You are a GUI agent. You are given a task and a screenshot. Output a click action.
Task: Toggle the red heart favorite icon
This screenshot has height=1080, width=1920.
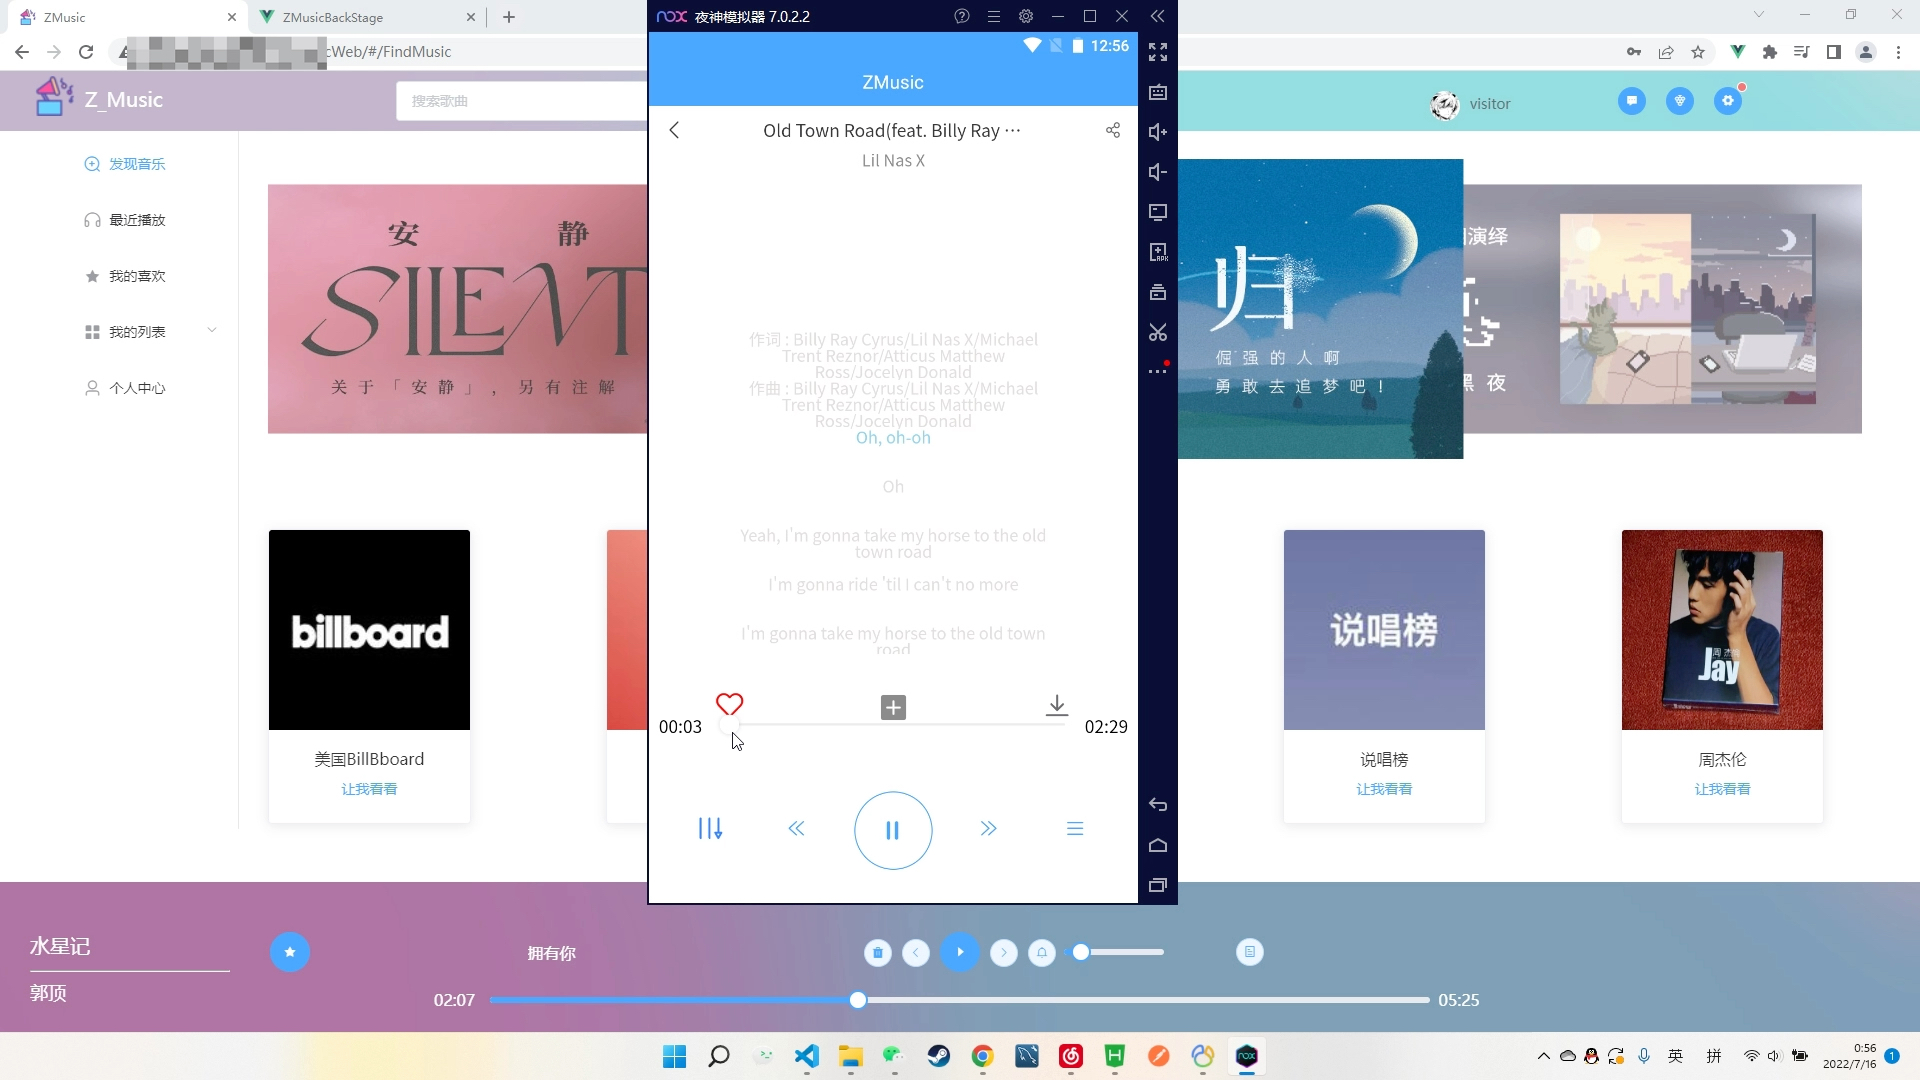729,704
